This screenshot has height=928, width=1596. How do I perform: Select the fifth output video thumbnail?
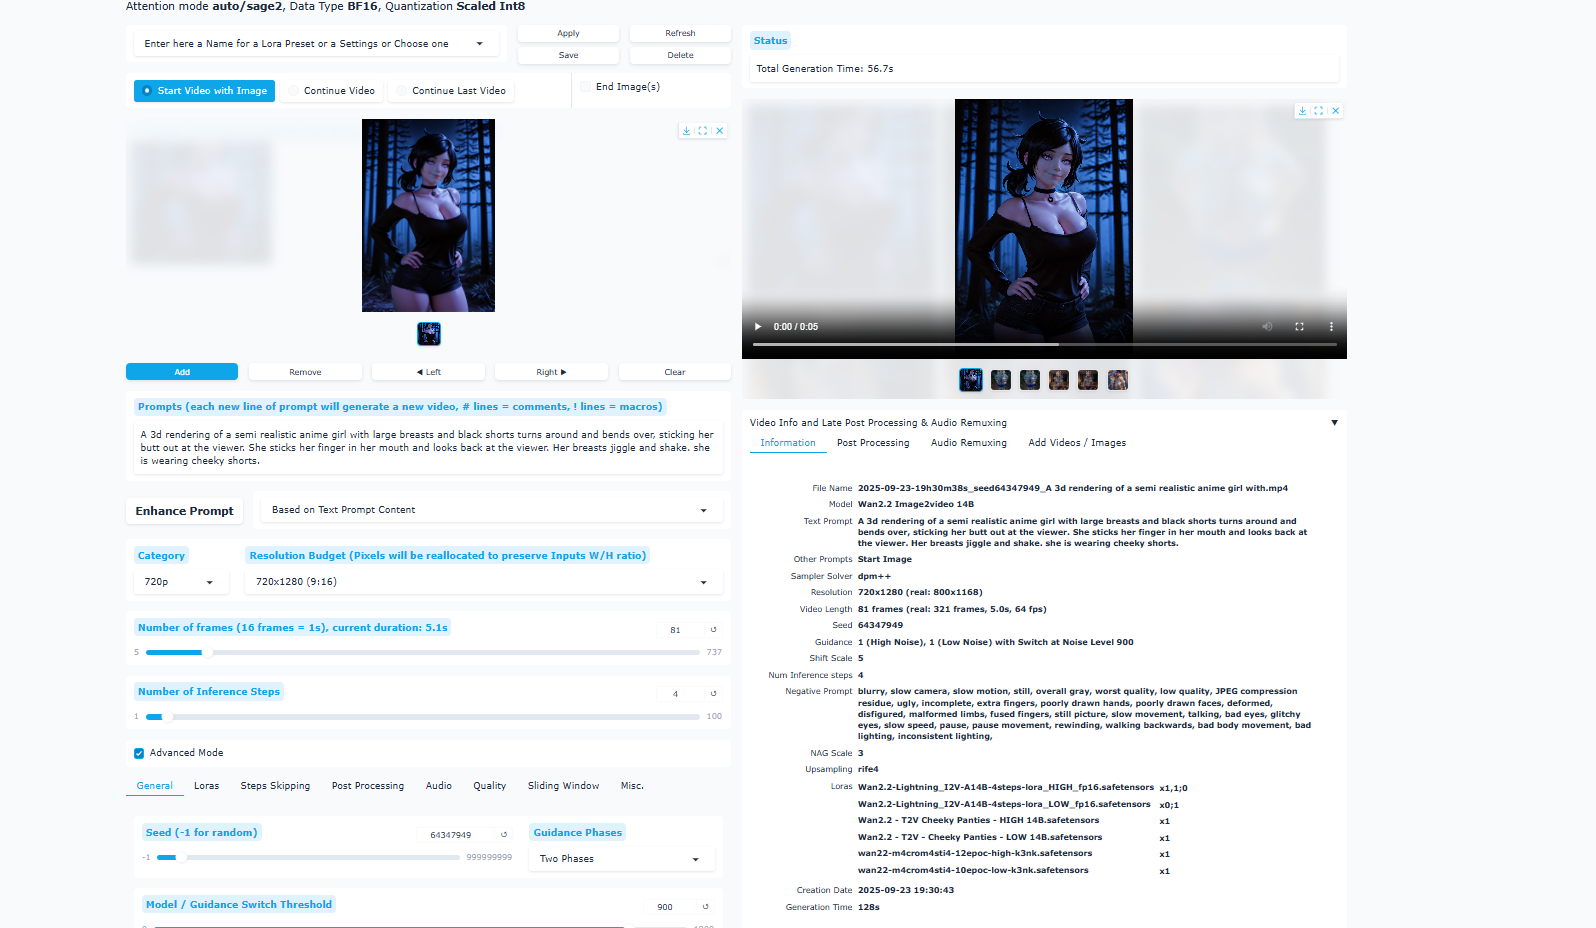pos(1088,380)
